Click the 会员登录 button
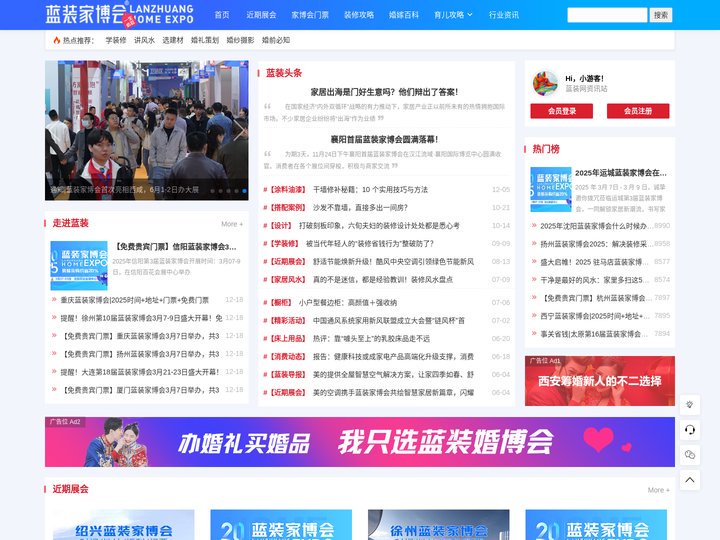Screen dimensions: 720x540 click(562, 111)
